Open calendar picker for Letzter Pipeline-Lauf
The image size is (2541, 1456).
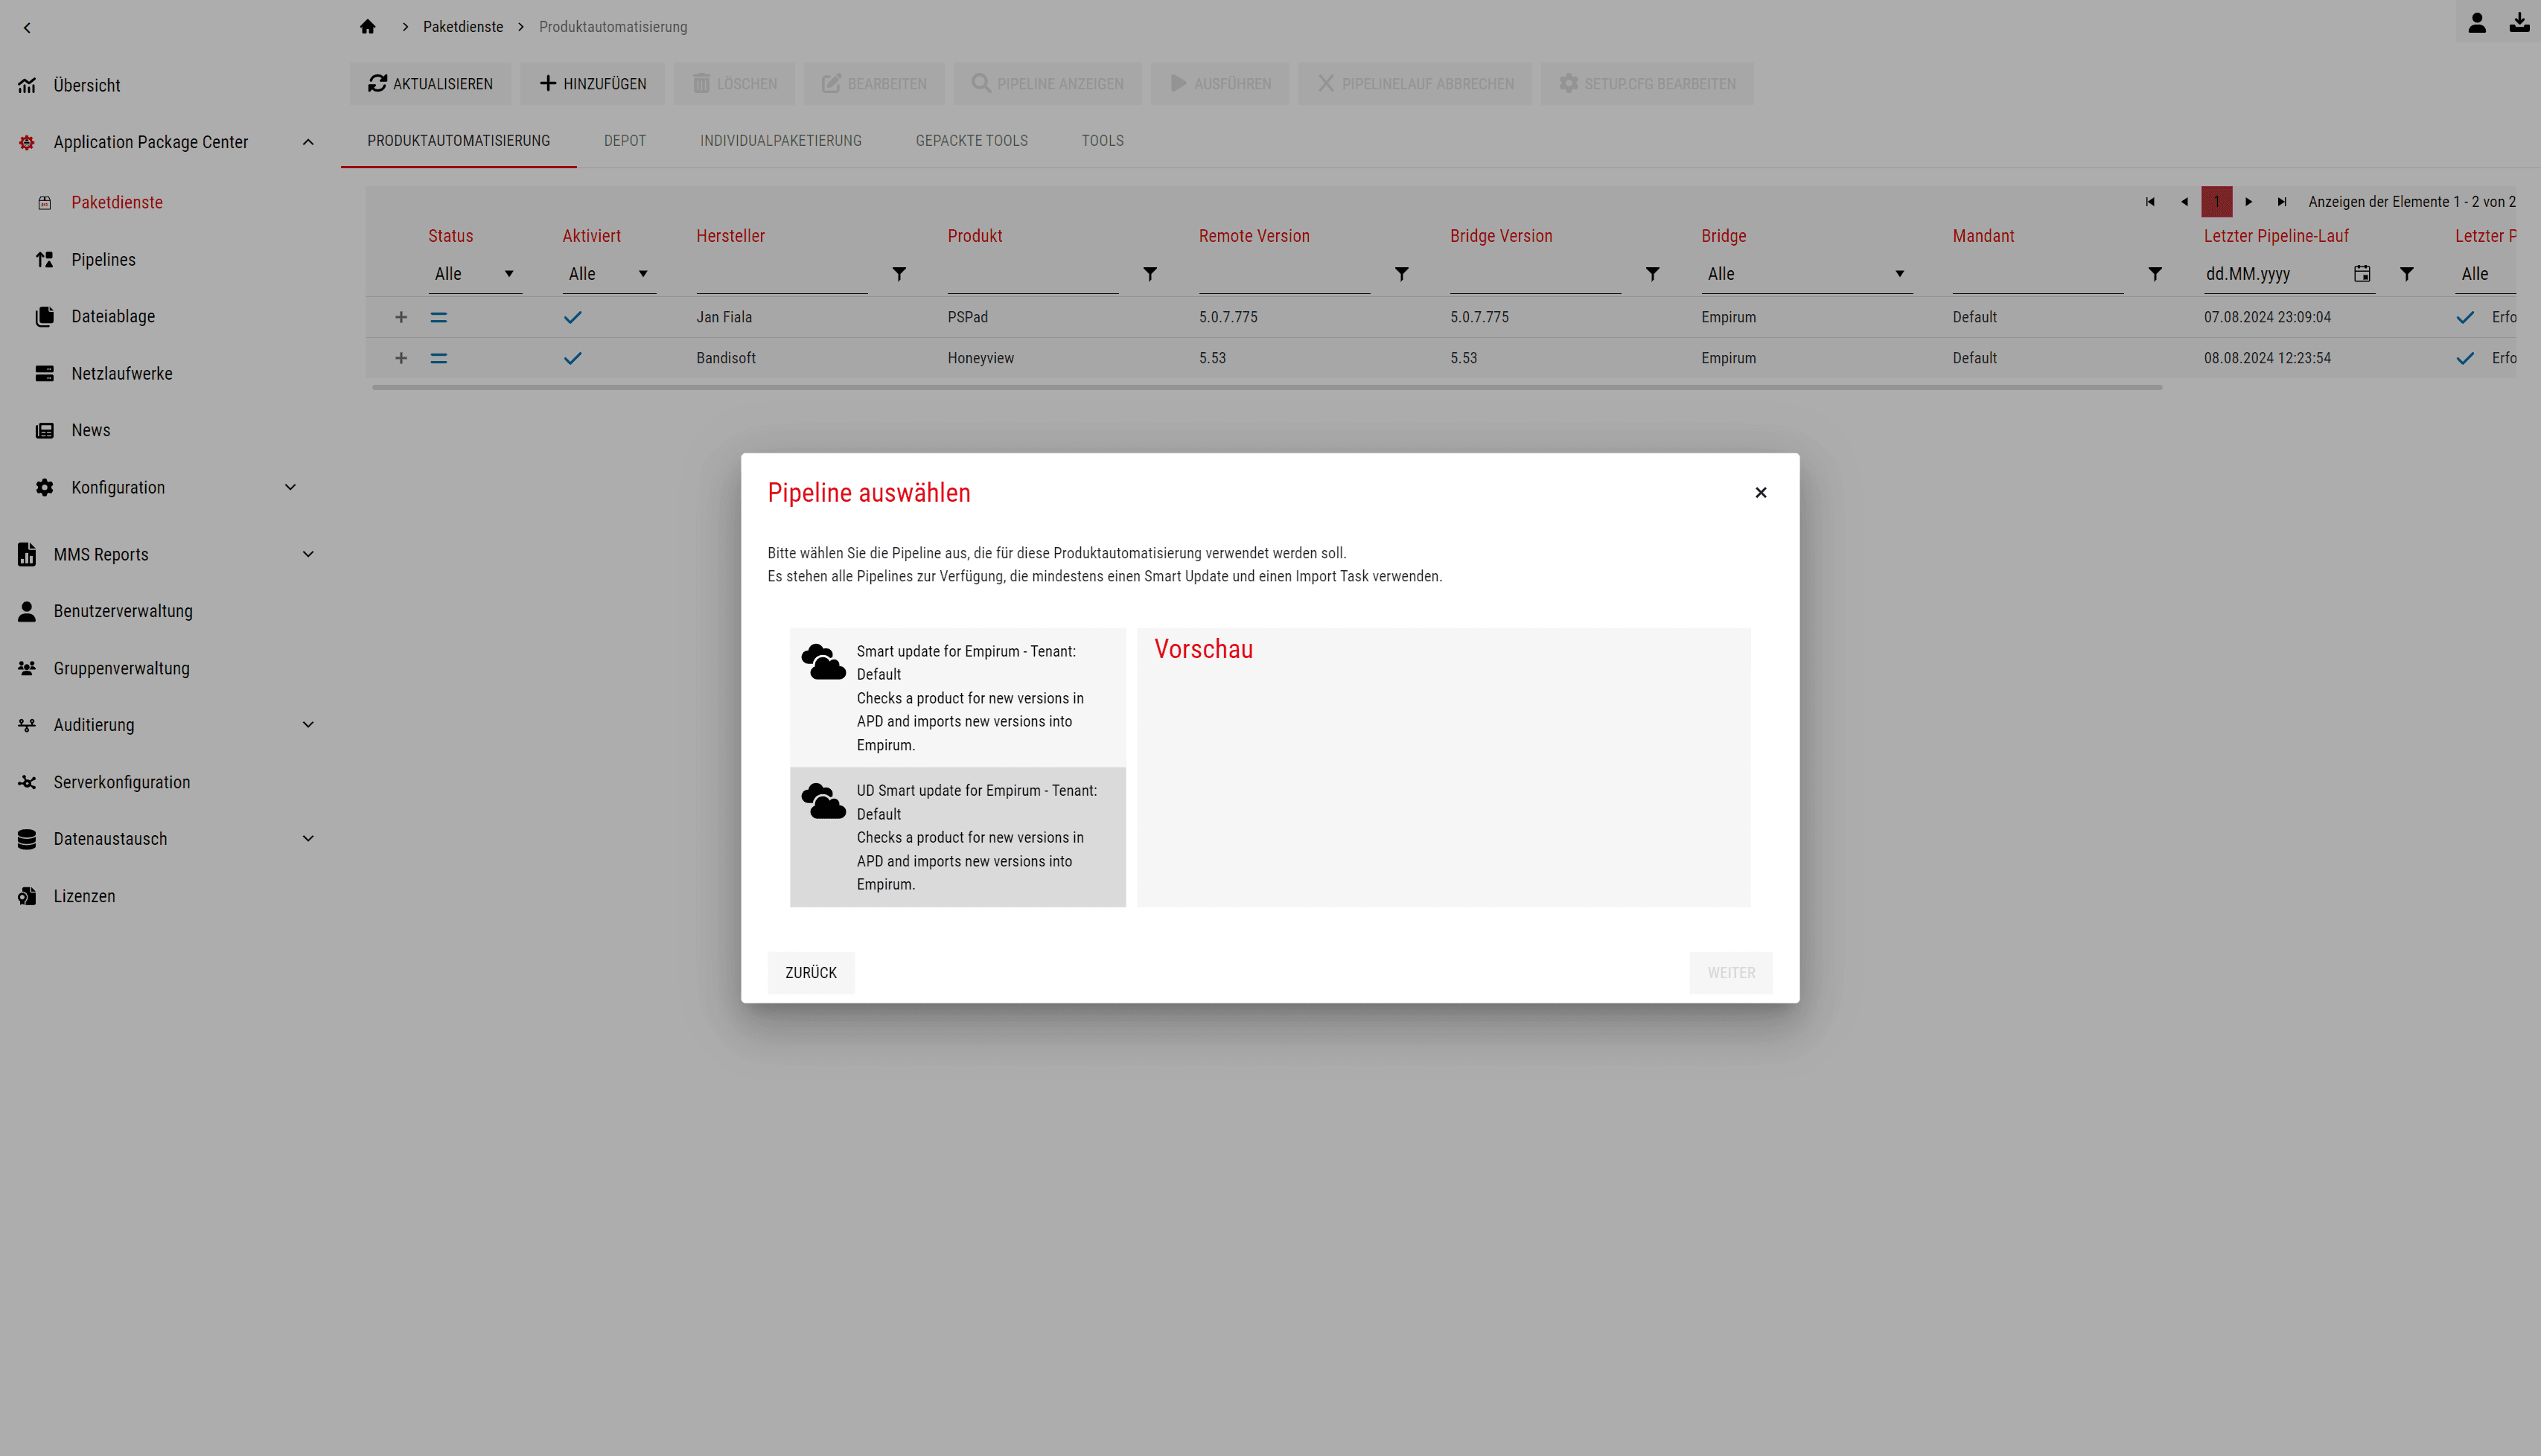pos(2362,274)
